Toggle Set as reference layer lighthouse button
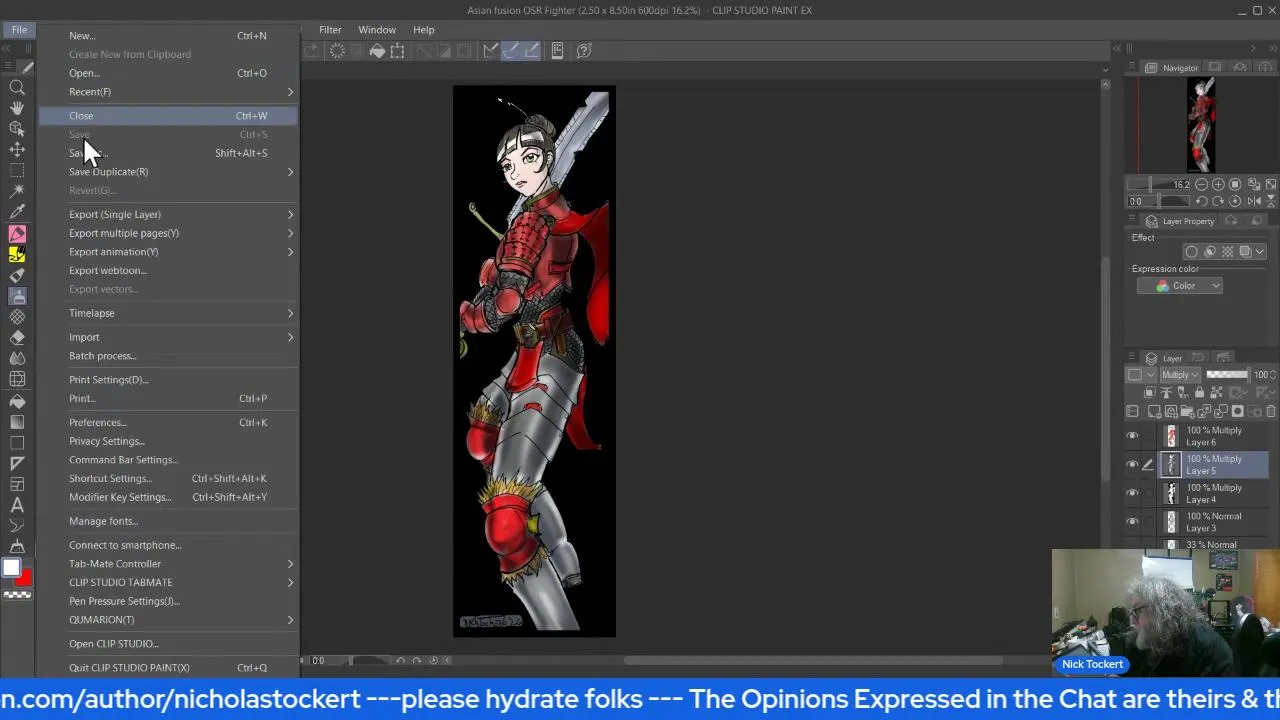1280x720 pixels. pos(1166,392)
